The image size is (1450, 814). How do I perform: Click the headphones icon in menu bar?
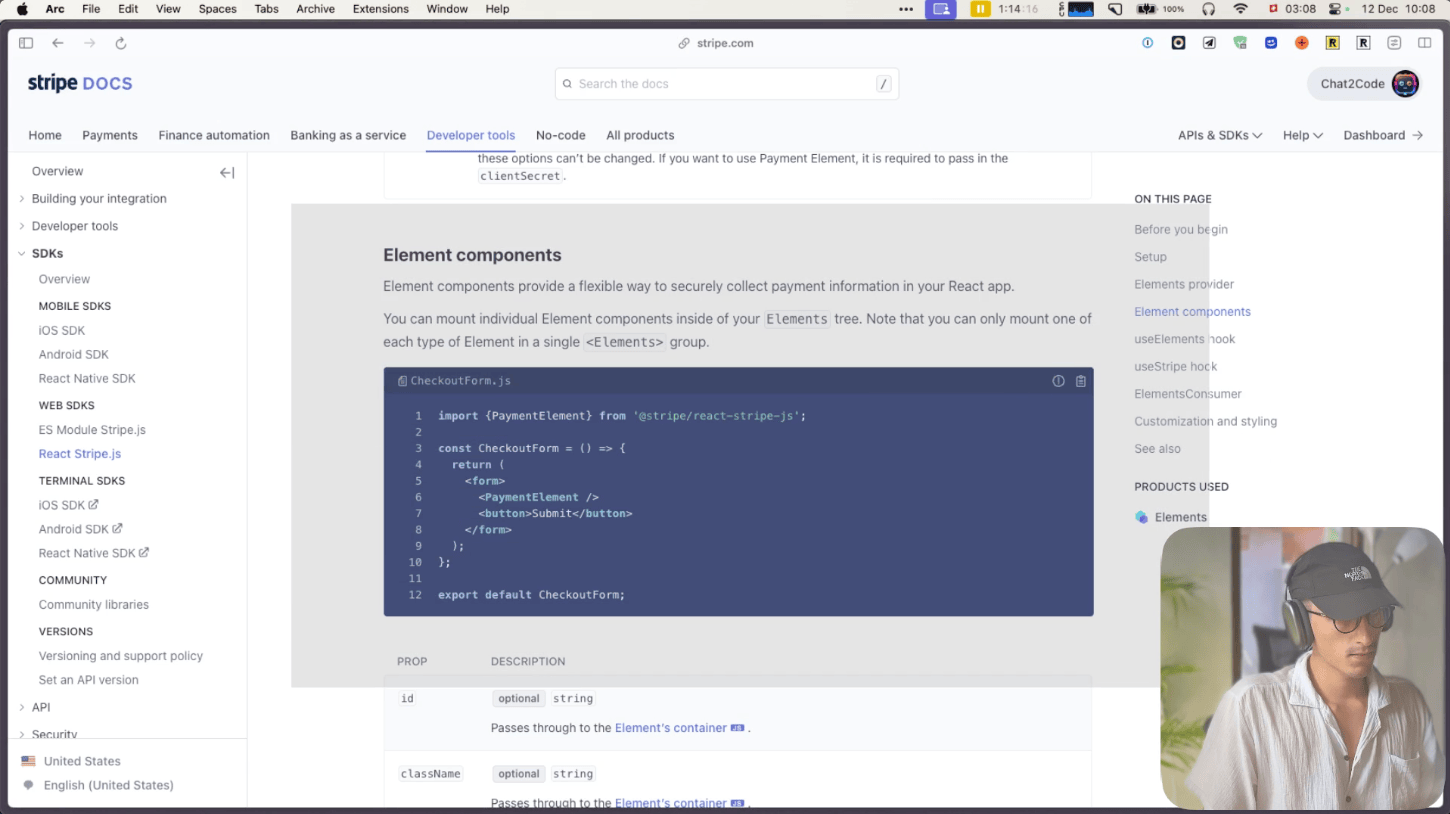pos(1208,9)
